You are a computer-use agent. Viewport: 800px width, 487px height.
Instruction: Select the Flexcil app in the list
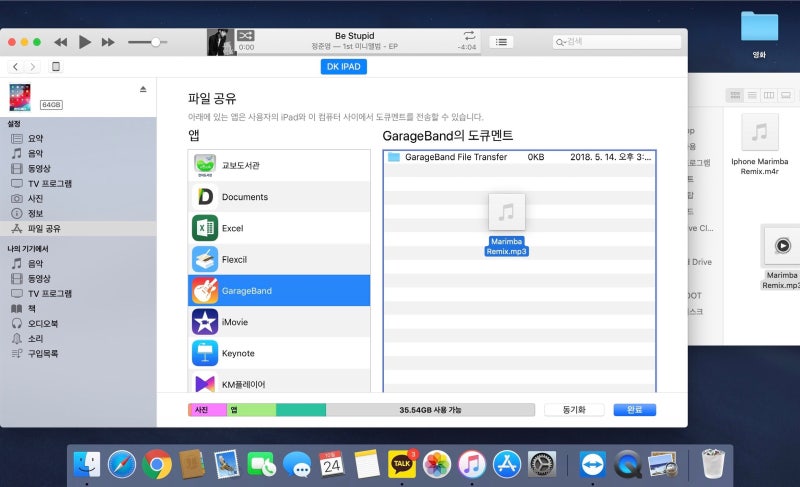click(279, 260)
